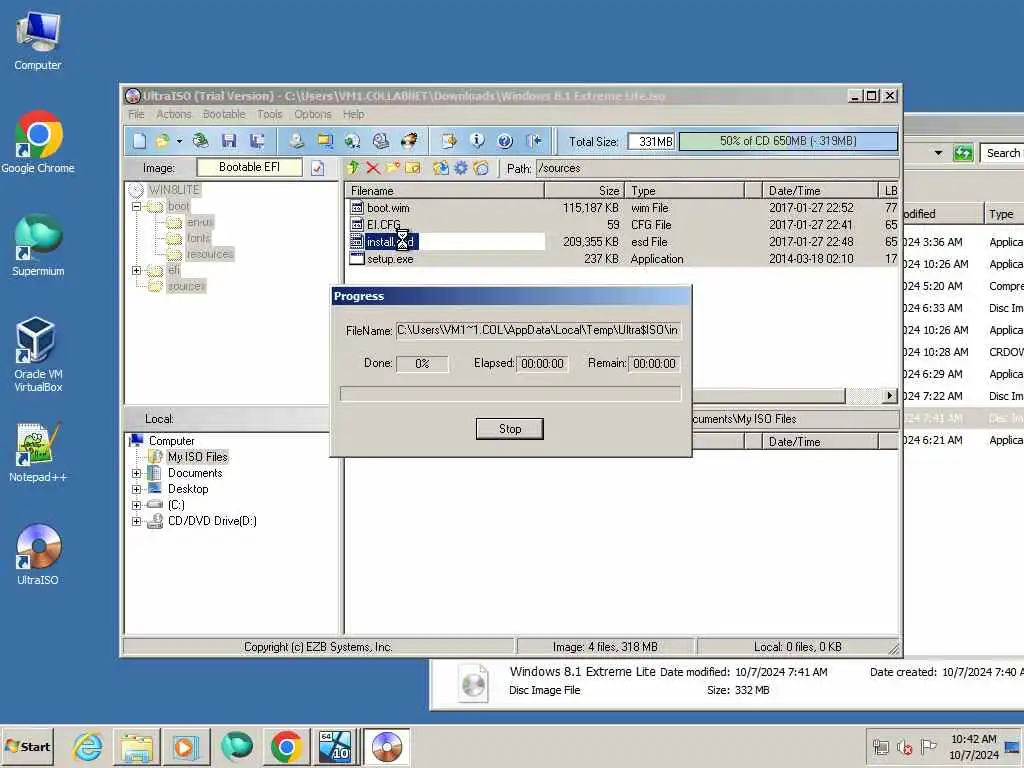Open the Tools menu
The image size is (1024, 768).
click(x=270, y=114)
